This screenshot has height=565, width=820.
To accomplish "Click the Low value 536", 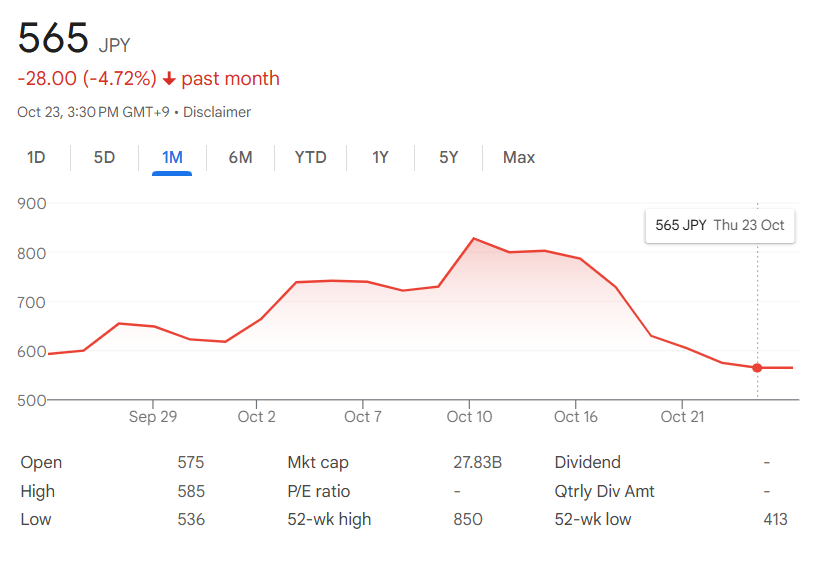I will (191, 519).
